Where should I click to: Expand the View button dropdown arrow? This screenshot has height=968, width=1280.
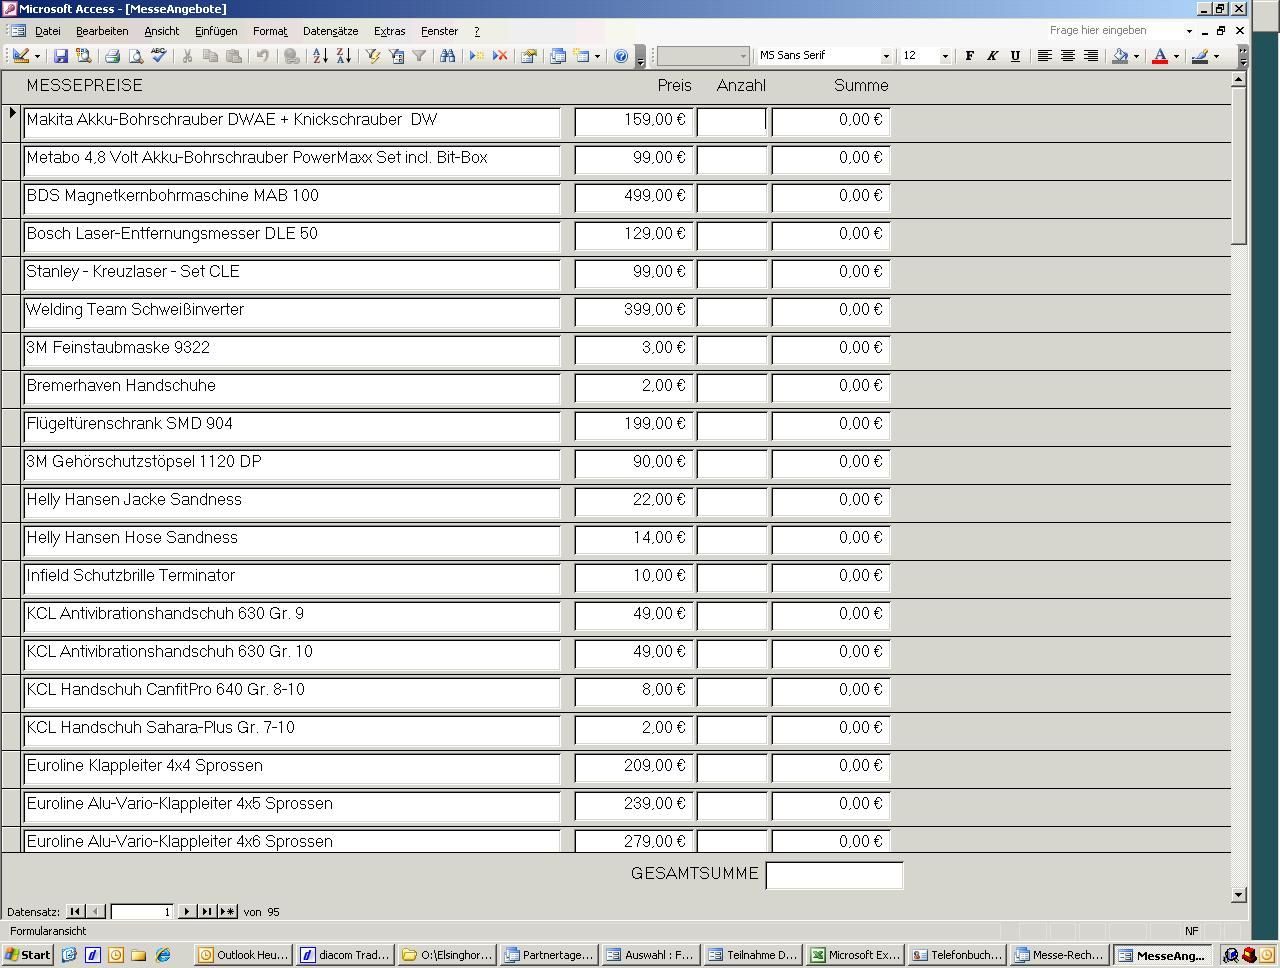(x=37, y=56)
